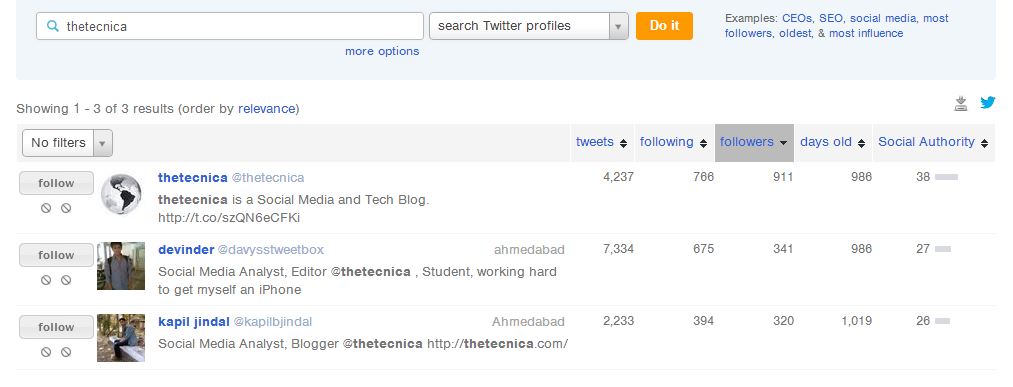Click the orange 'Do it' button
The height and width of the screenshot is (387, 1013).
tap(664, 26)
